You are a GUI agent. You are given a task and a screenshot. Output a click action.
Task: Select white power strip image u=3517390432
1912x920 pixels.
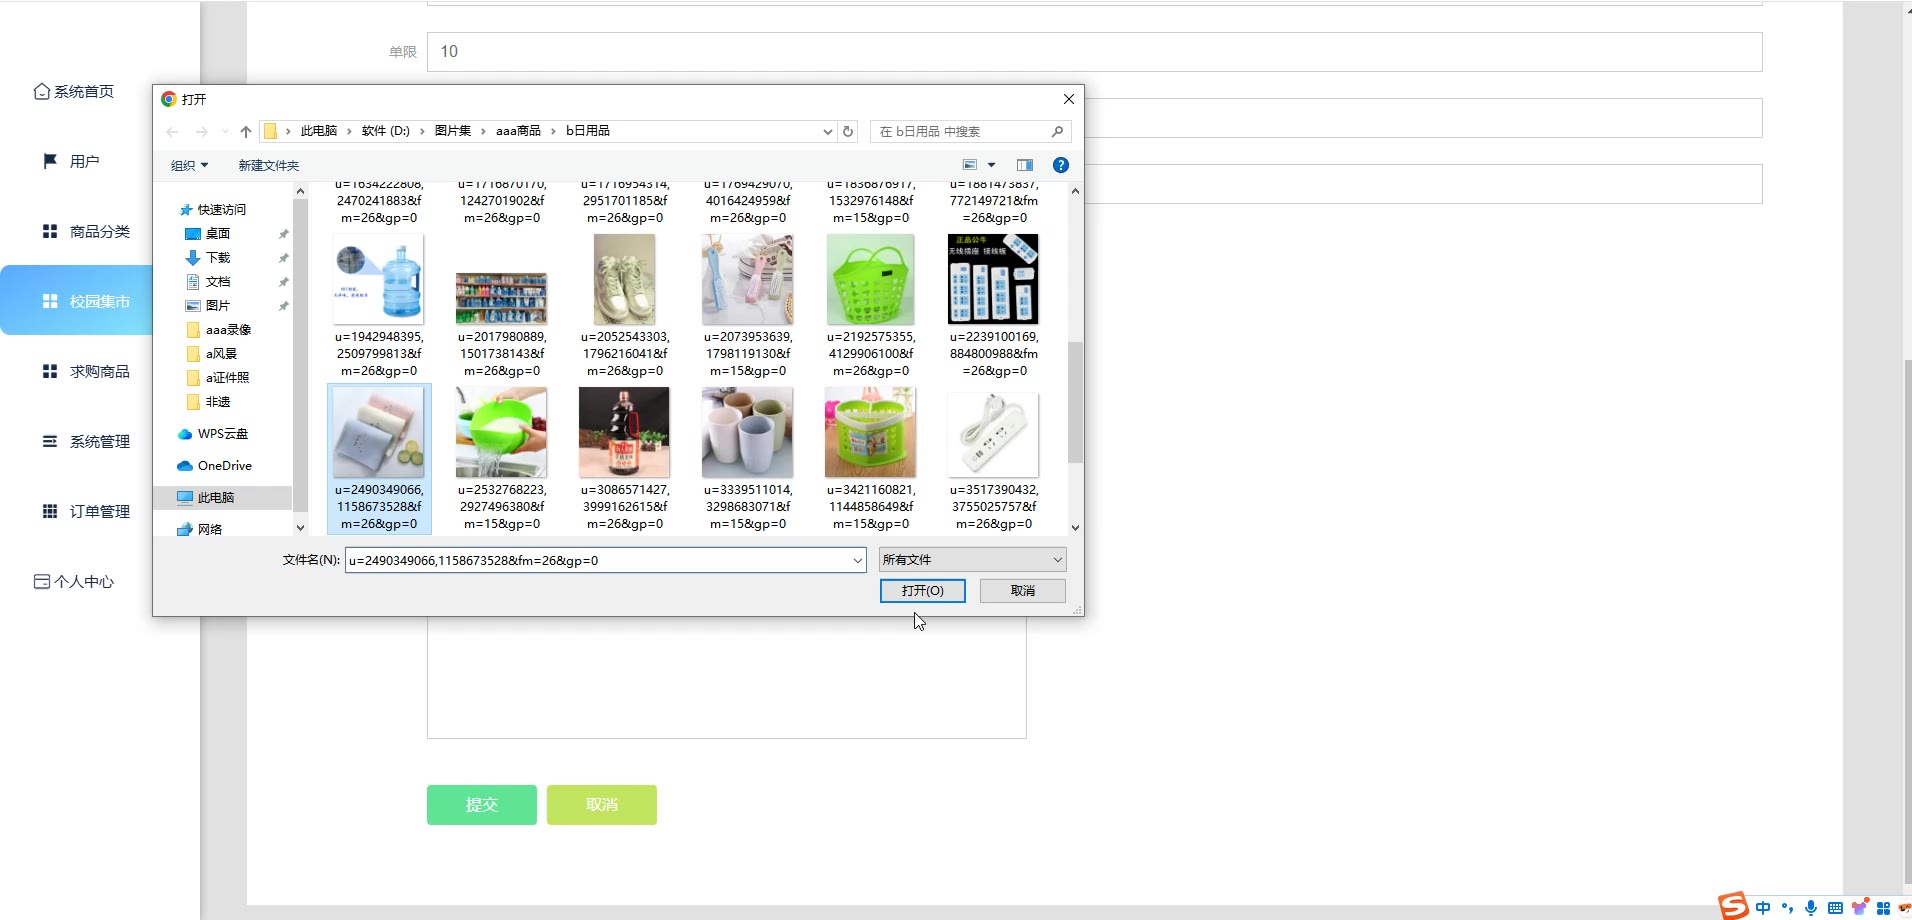pos(994,460)
